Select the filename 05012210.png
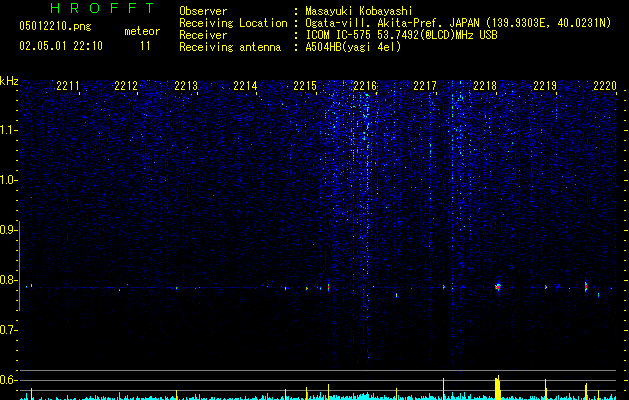Viewport: 629px width, 400px height. pos(55,26)
